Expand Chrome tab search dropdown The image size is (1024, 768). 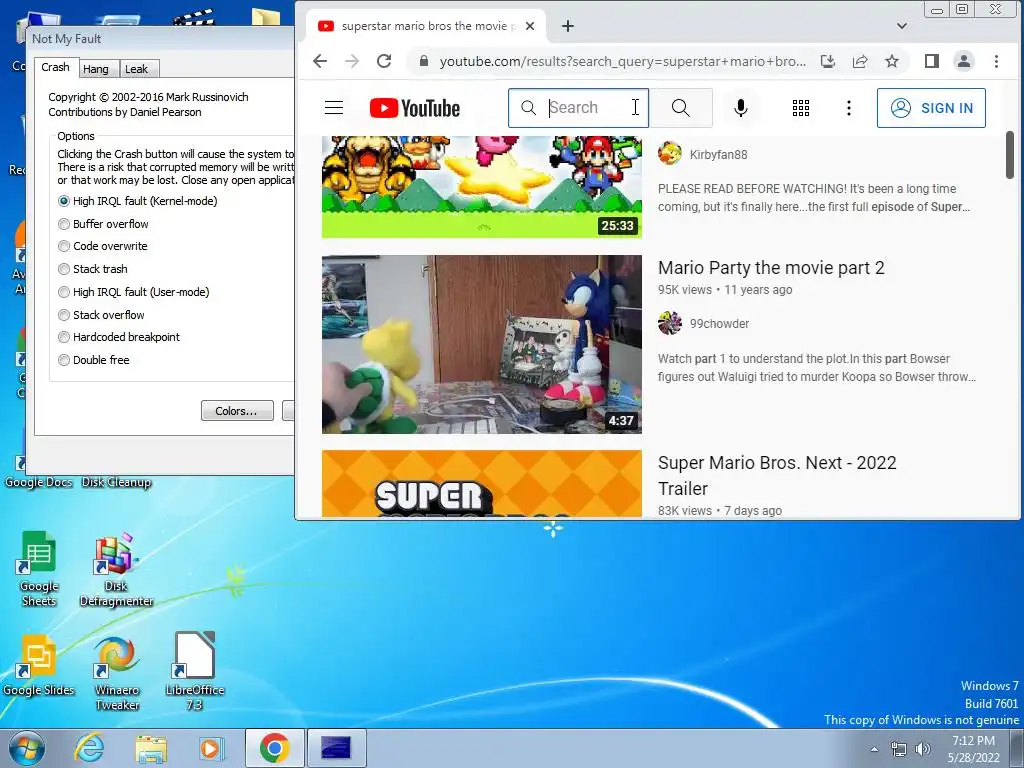[902, 26]
